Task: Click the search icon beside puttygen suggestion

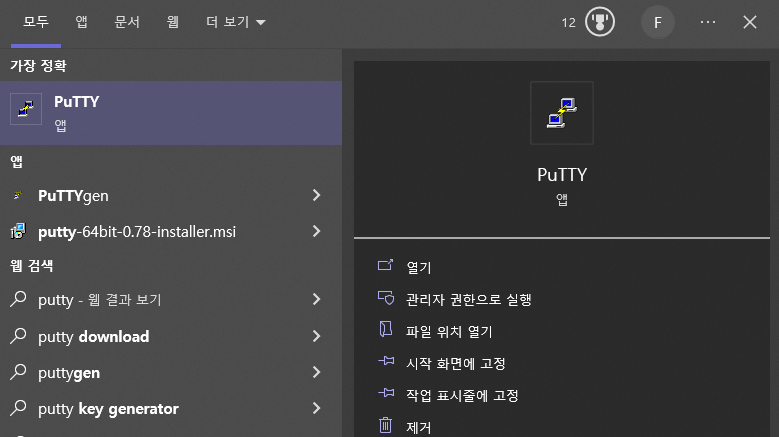Action: tap(18, 372)
